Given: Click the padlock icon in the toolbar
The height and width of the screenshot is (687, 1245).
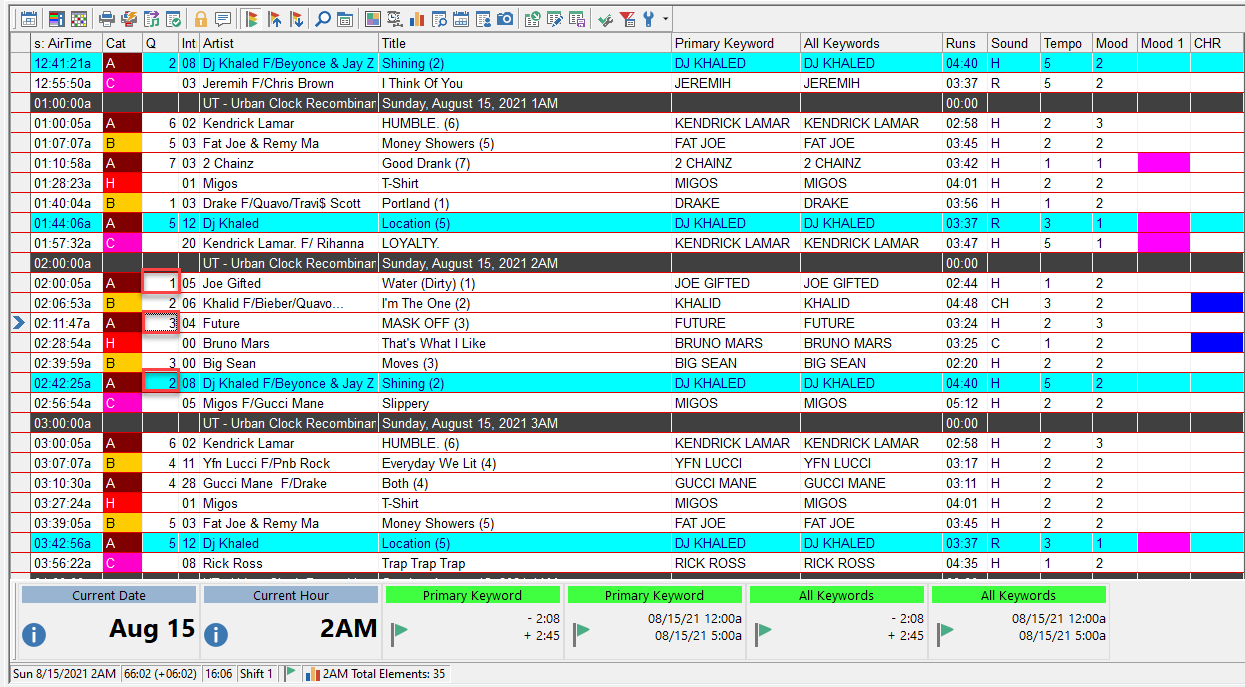Looking at the screenshot, I should 201,19.
